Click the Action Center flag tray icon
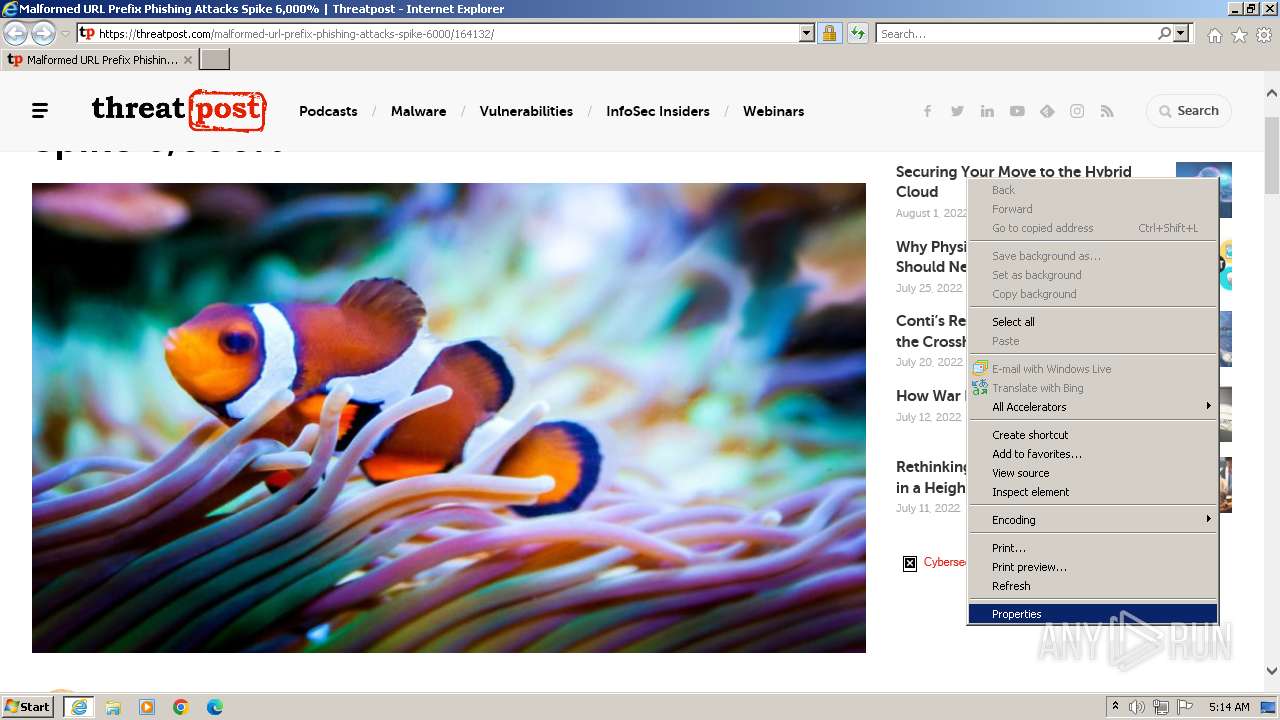This screenshot has width=1280, height=720. click(1185, 707)
